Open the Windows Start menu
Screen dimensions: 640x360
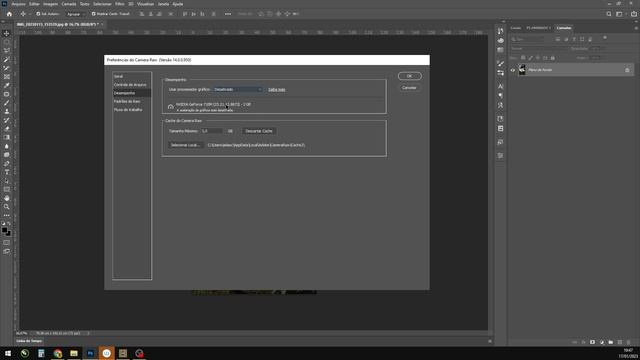coord(8,353)
